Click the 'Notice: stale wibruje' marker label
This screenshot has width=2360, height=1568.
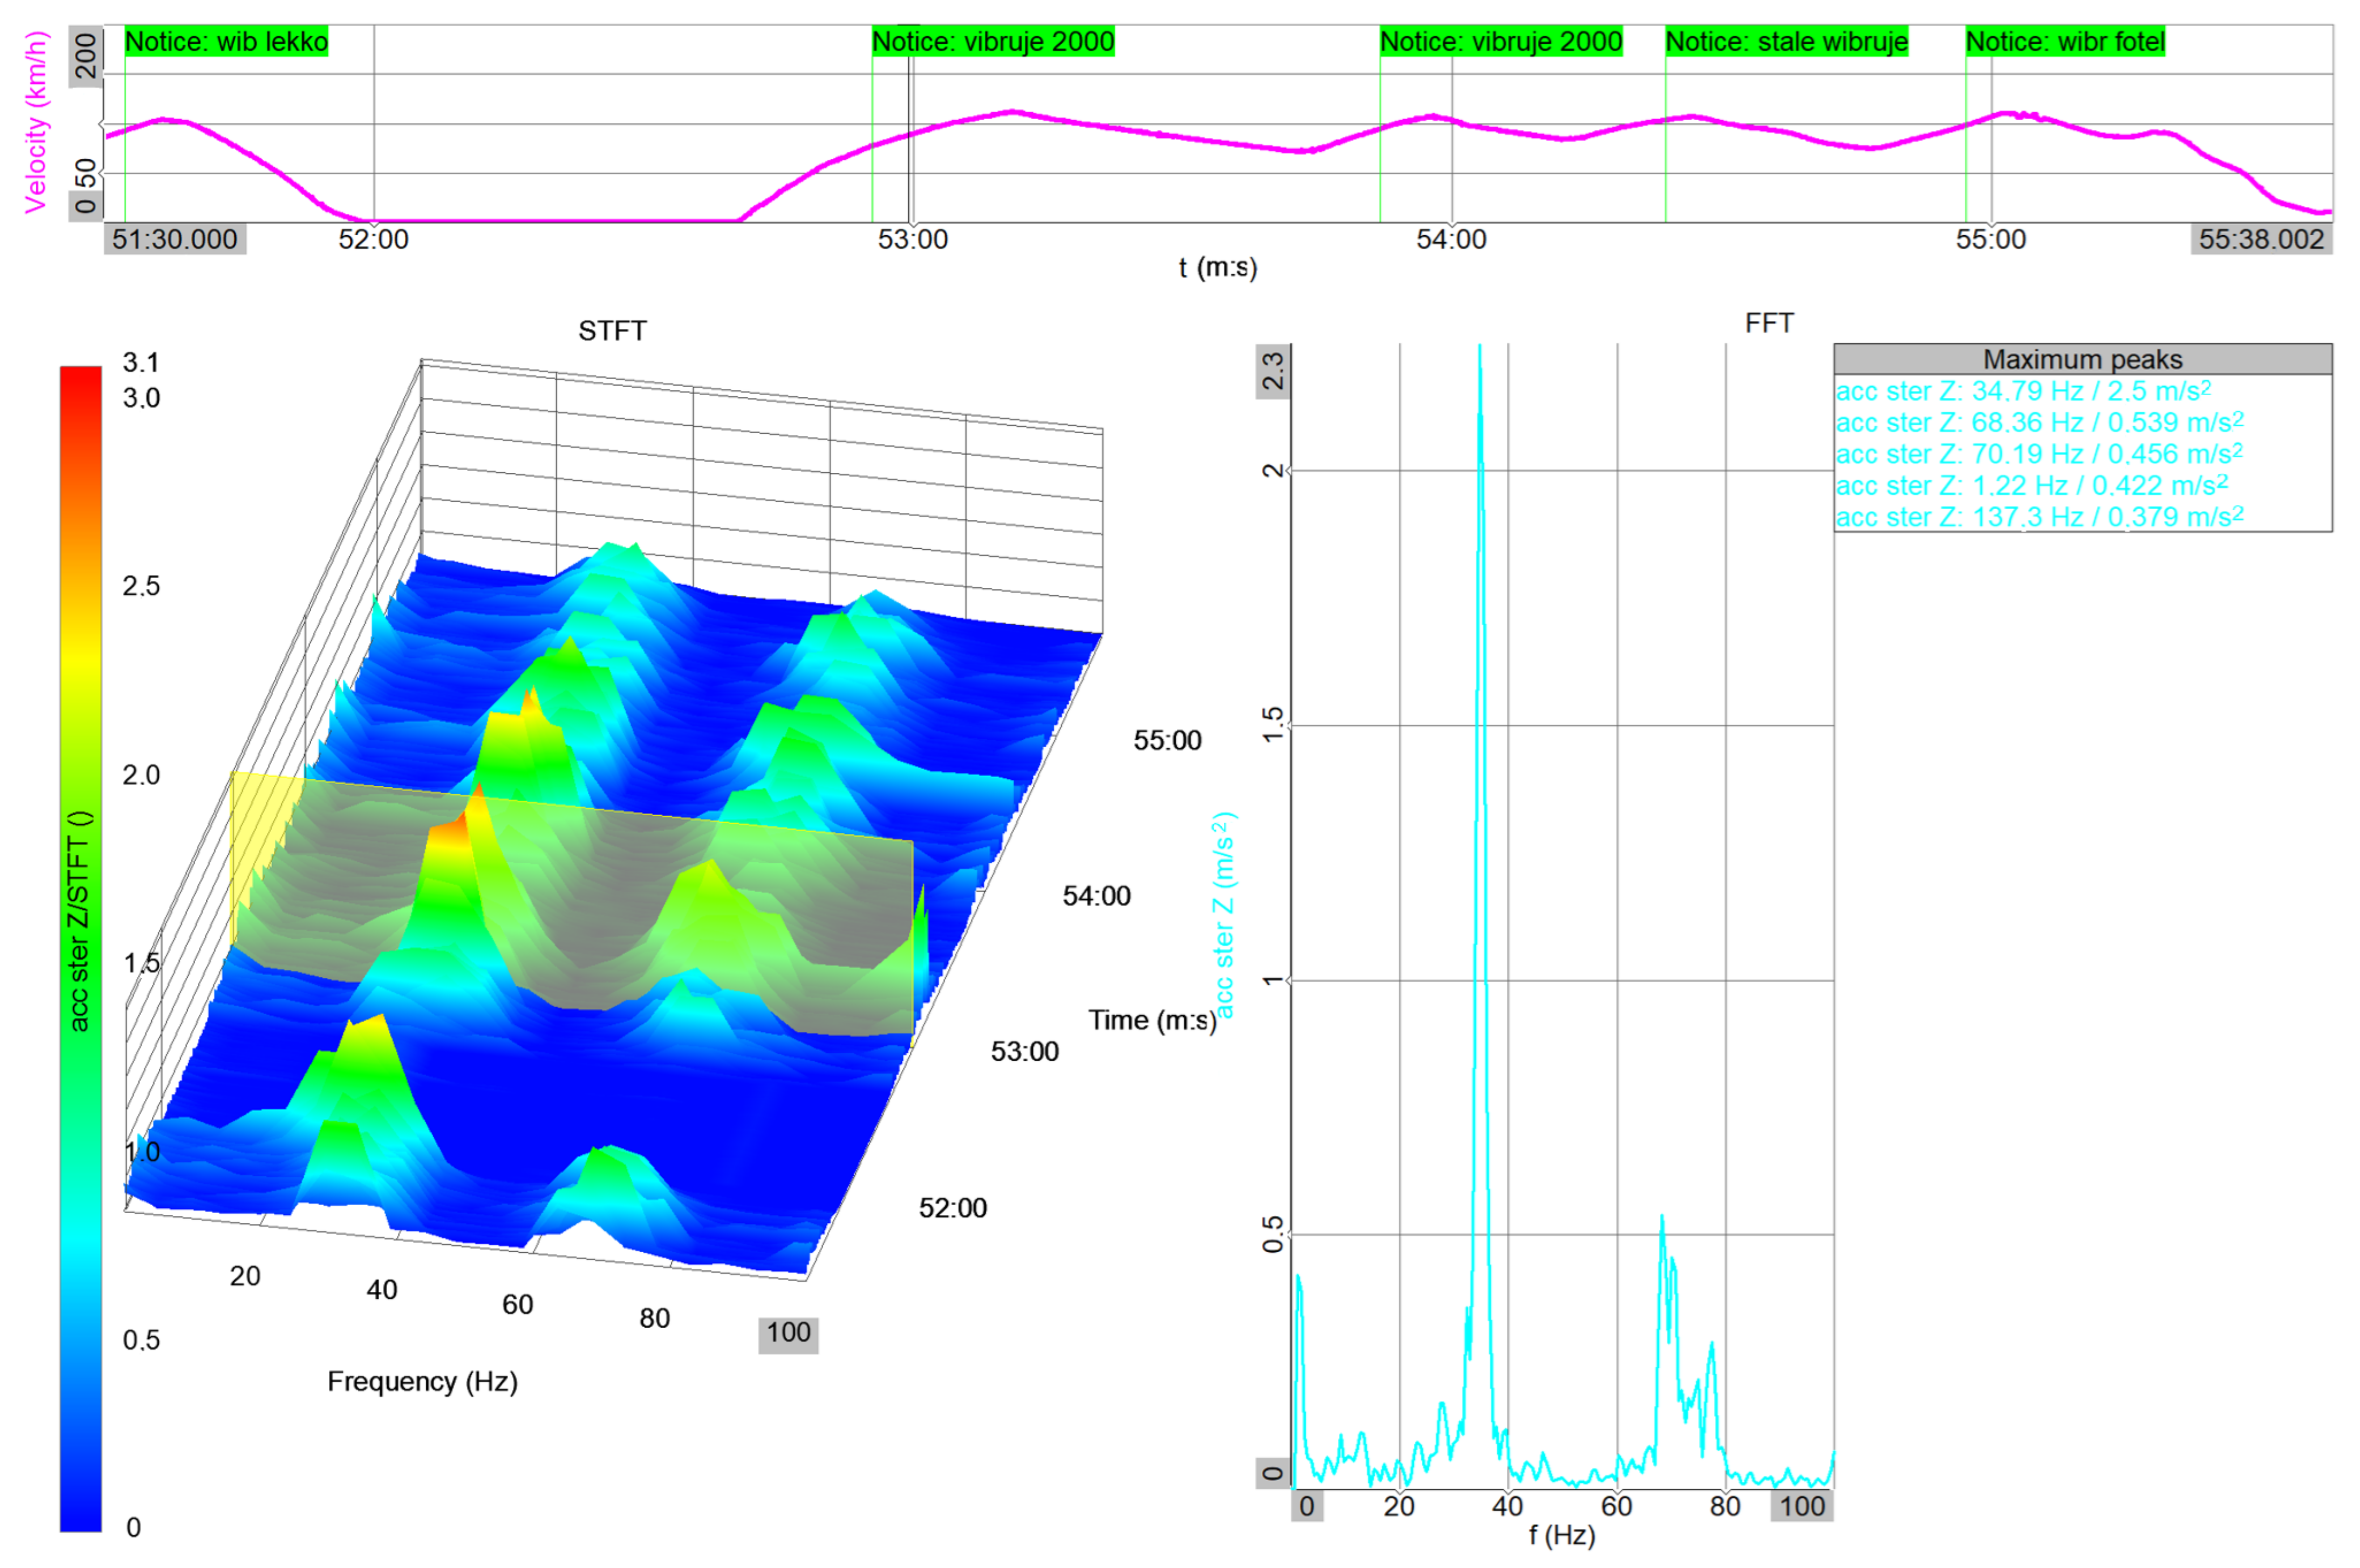[1786, 42]
